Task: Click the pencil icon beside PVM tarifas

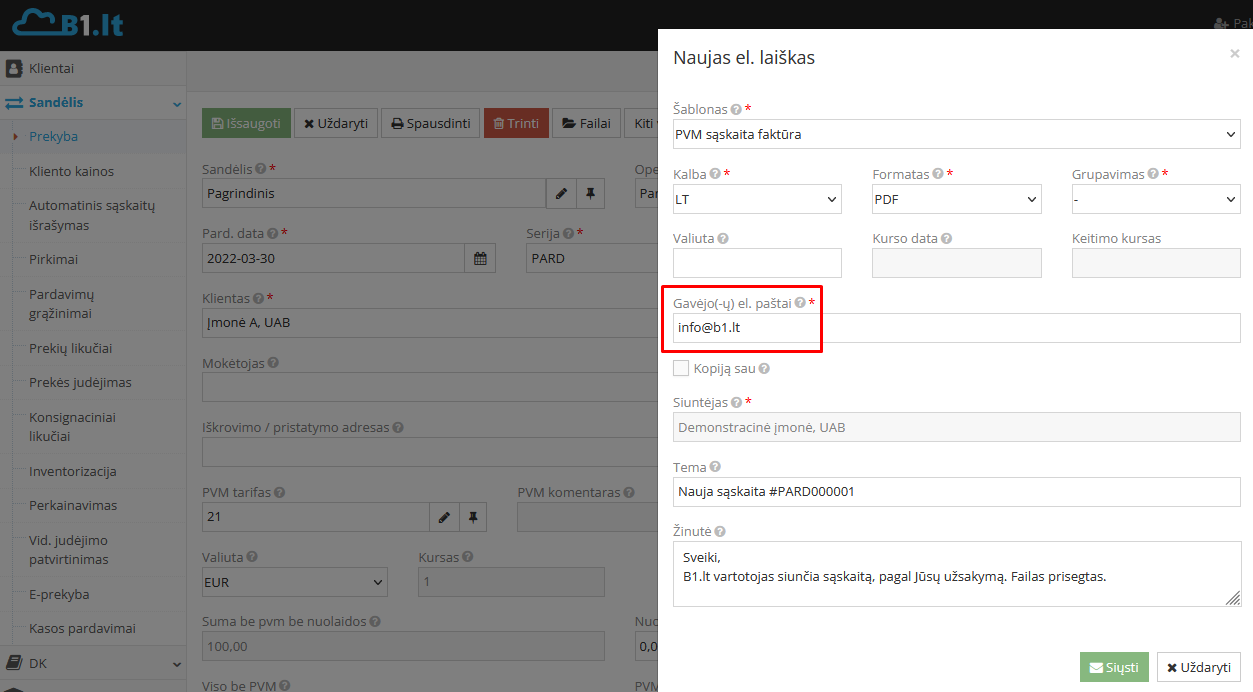Action: 444,517
